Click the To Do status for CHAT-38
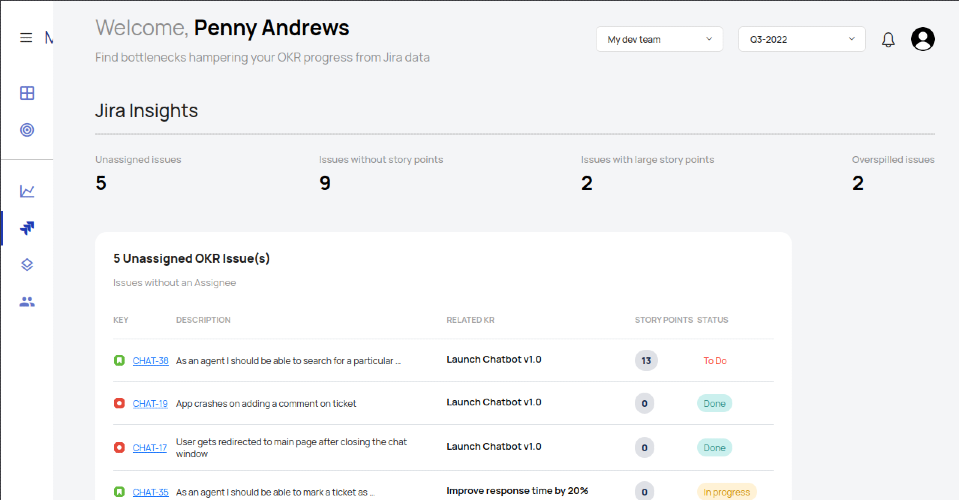This screenshot has height=500, width=959. 715,361
